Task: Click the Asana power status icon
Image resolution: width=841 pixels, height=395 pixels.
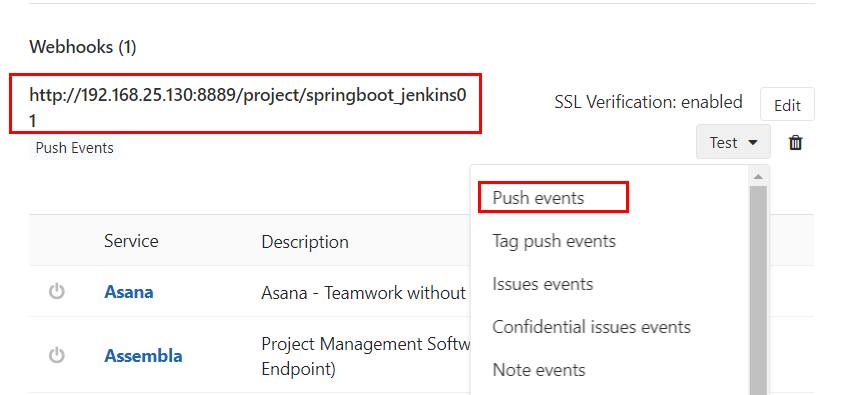Action: tap(57, 292)
